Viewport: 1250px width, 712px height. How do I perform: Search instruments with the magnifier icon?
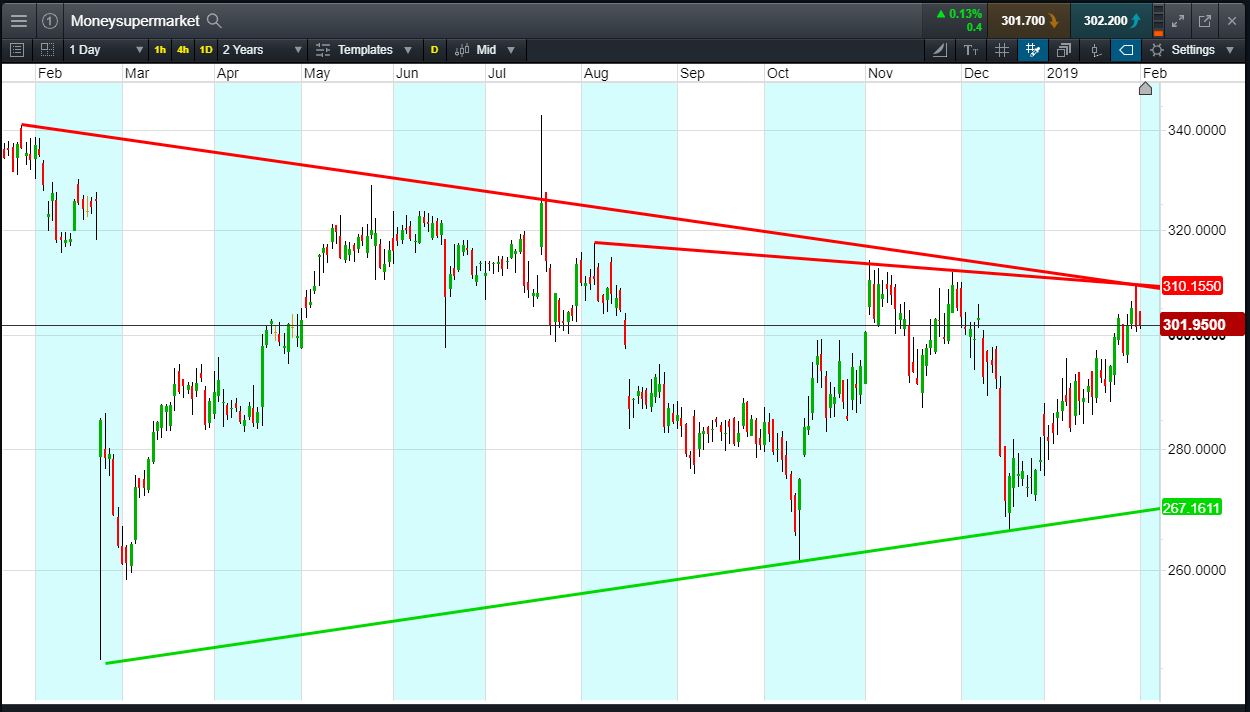pos(213,20)
